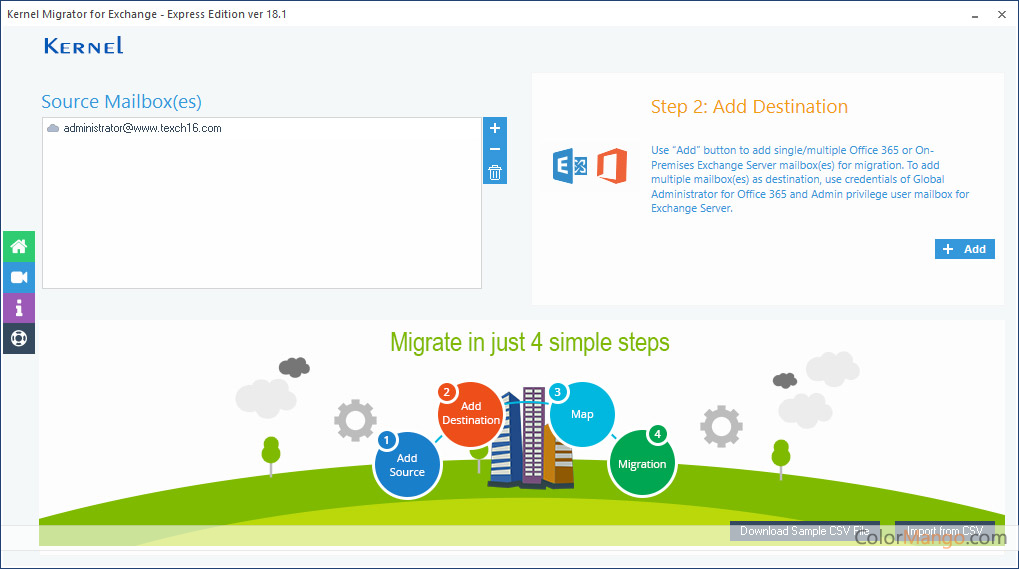Select the Add Source step circle
This screenshot has height=569, width=1019.
coord(407,465)
